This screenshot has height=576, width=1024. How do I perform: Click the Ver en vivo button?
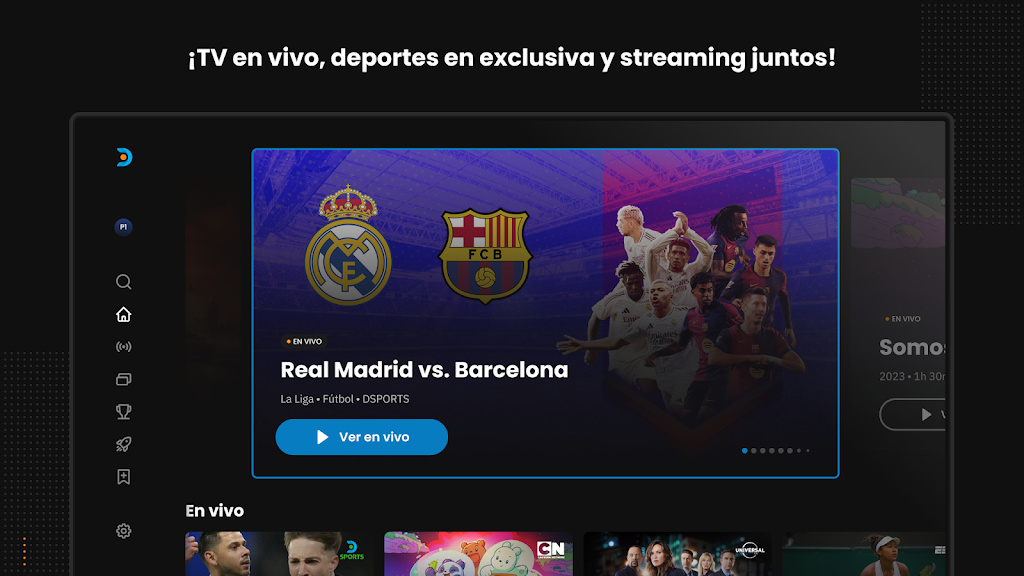(361, 437)
